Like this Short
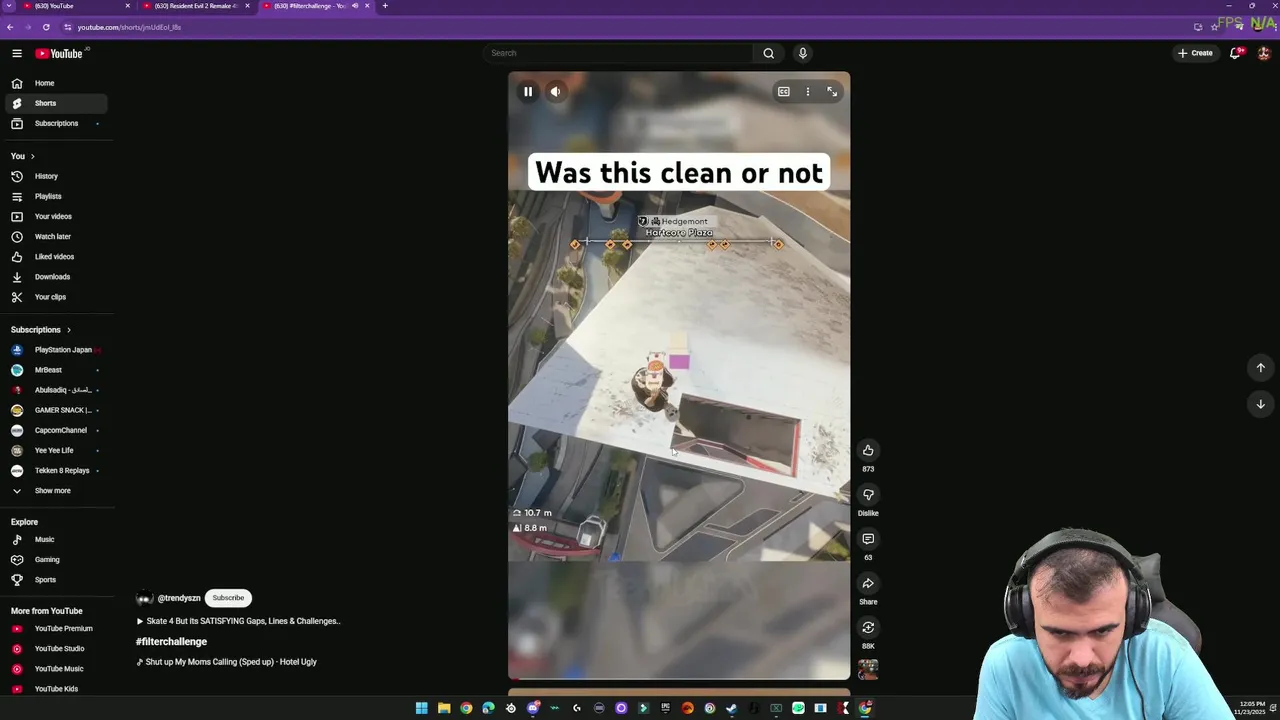The image size is (1280, 720). [868, 450]
